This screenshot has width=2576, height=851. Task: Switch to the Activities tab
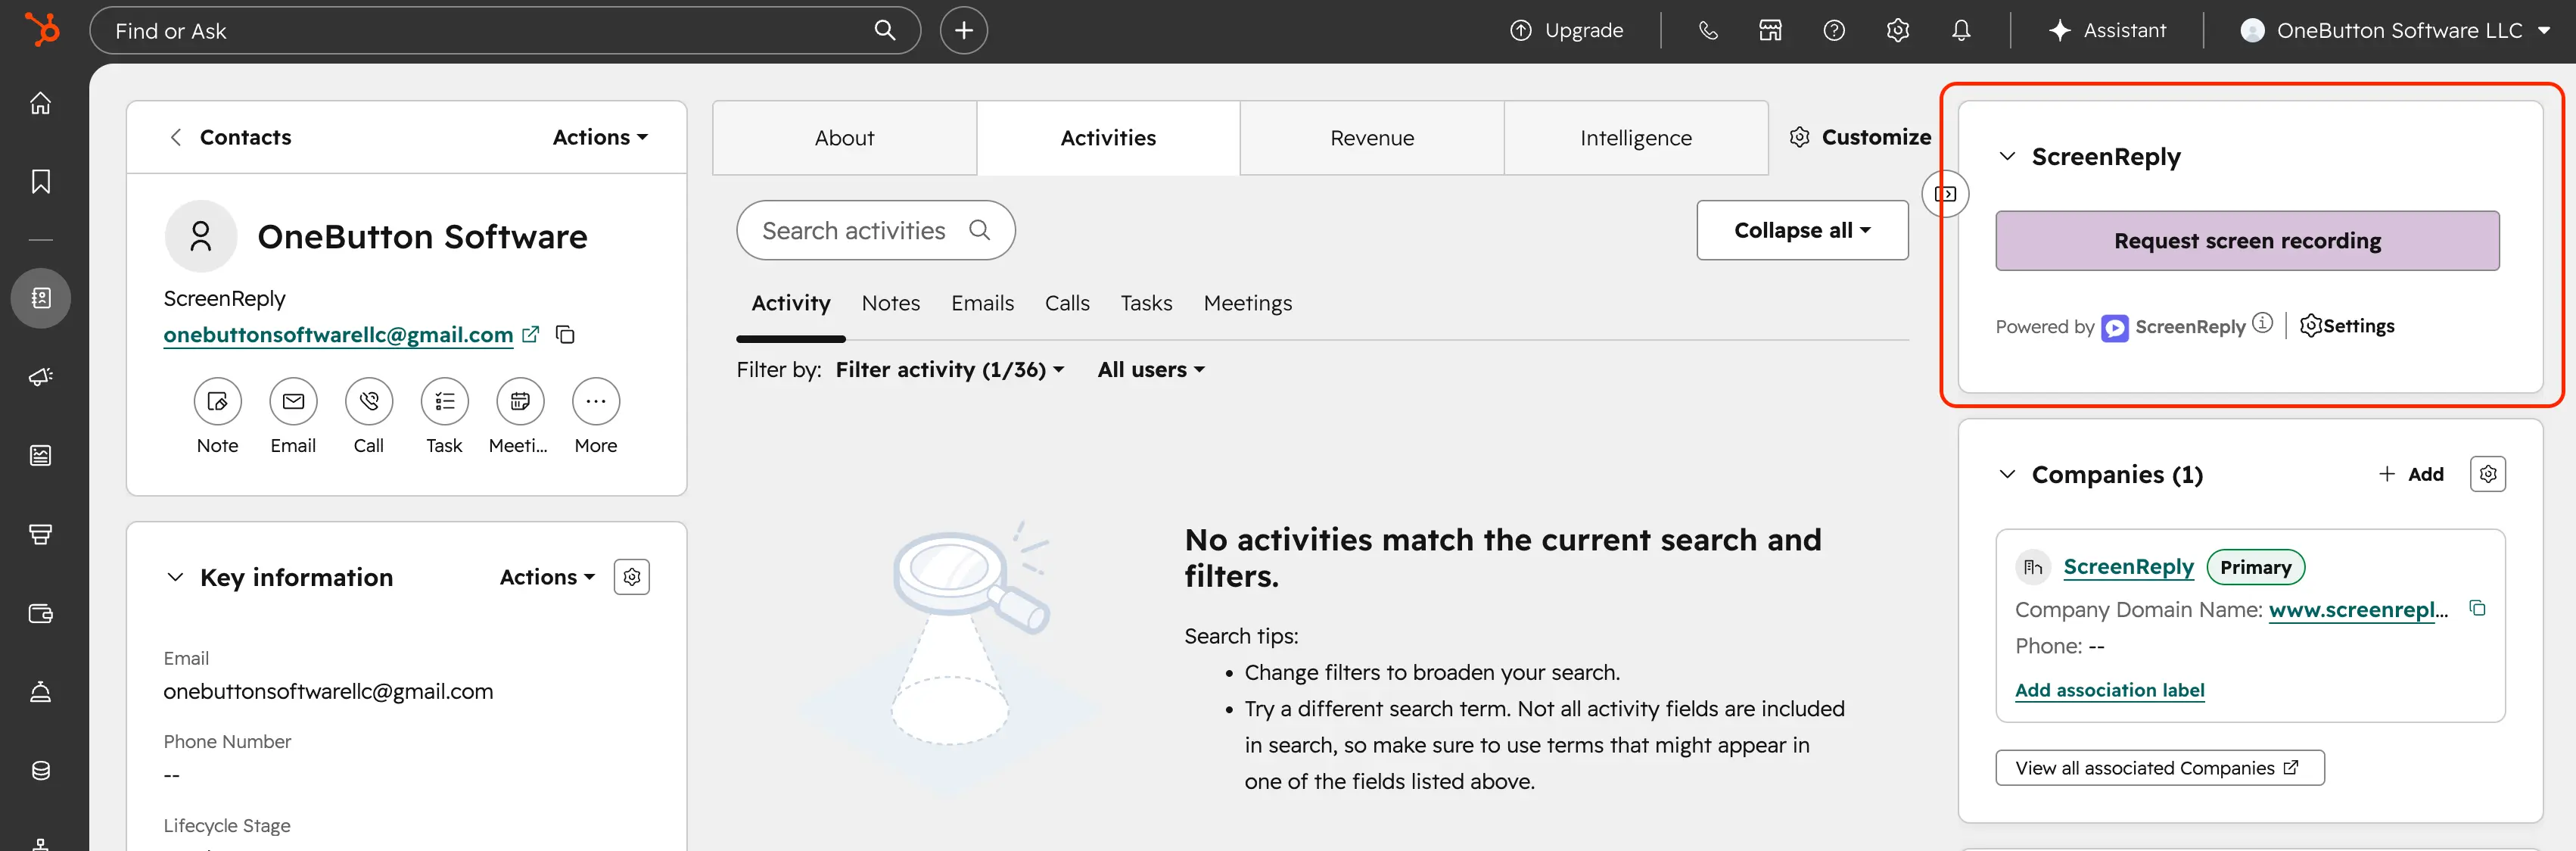coord(1108,138)
